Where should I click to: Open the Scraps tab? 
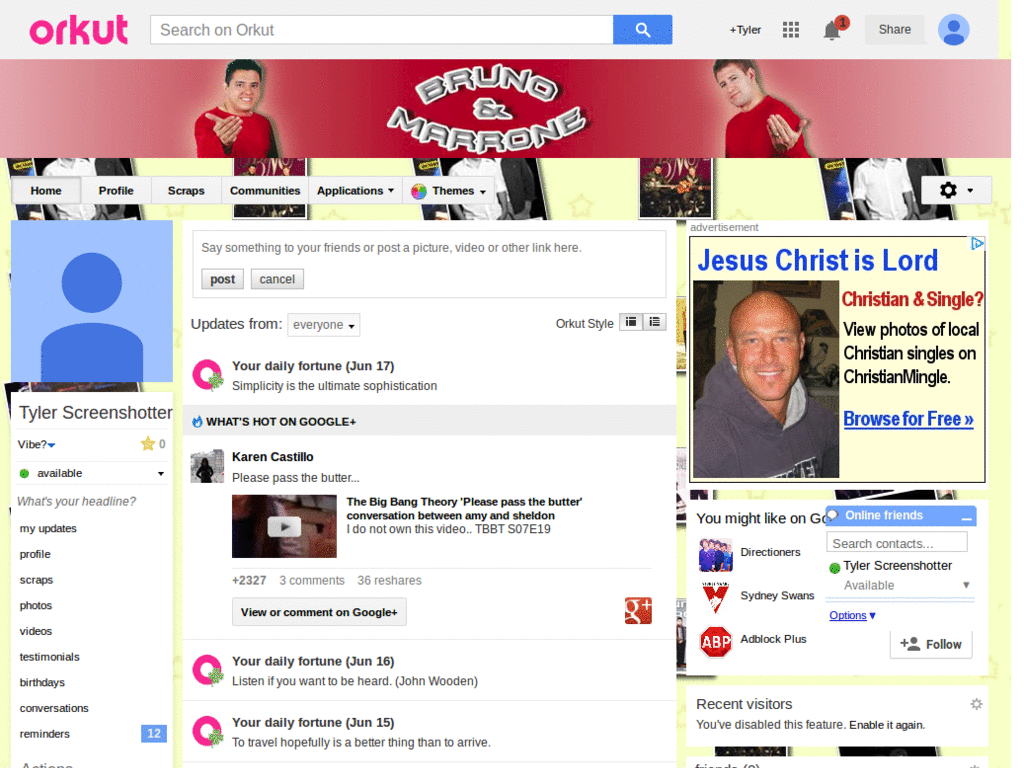186,191
